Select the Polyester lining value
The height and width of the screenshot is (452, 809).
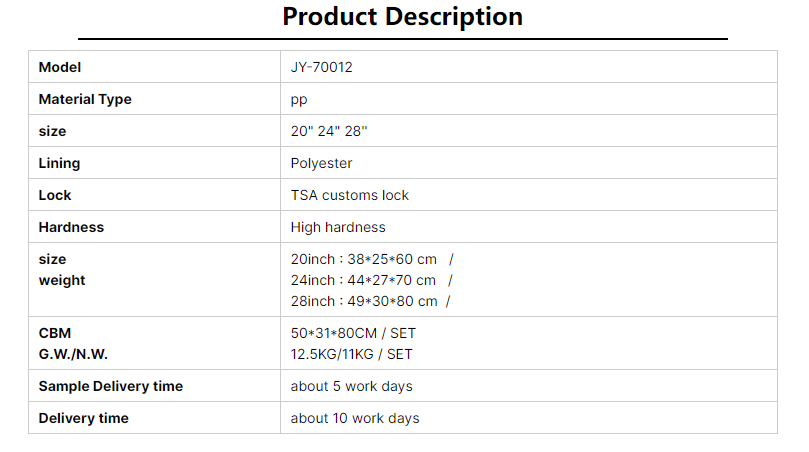tap(321, 163)
